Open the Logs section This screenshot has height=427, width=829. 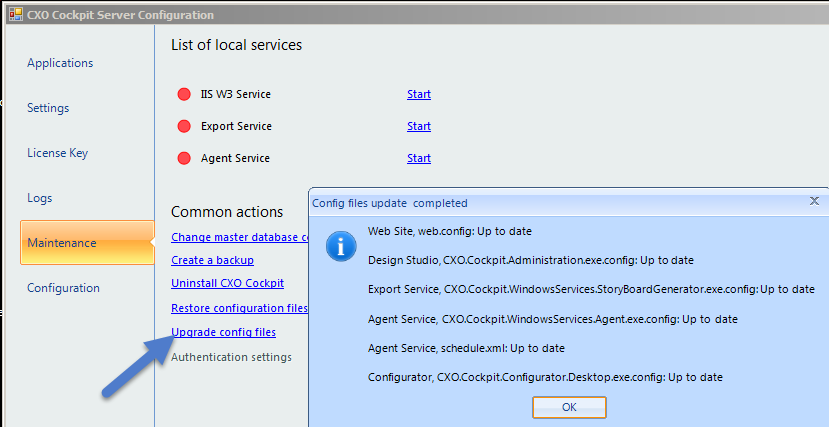40,198
